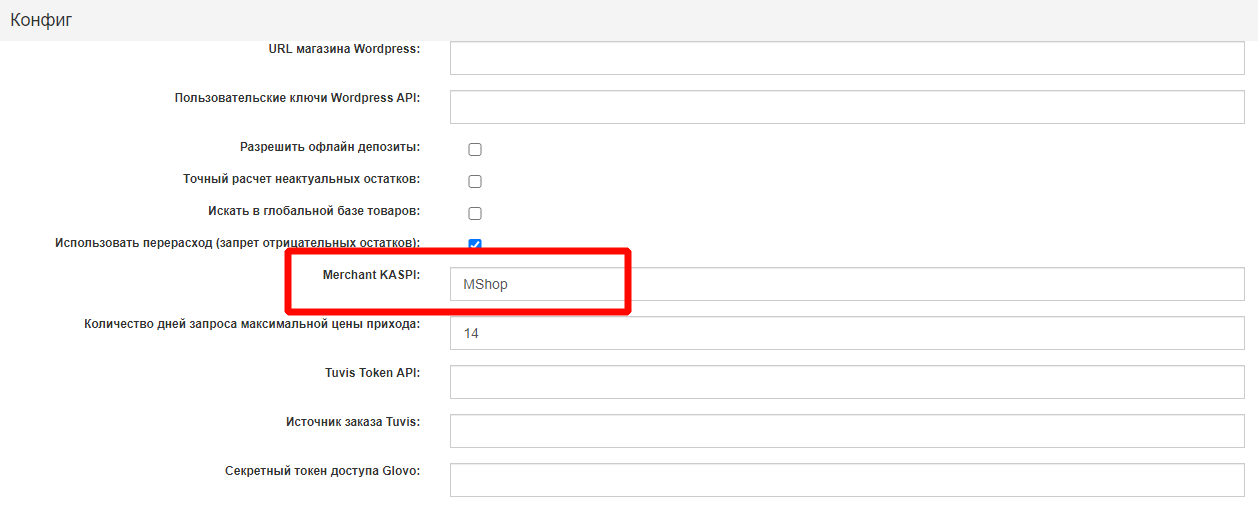
Task: Click the URL магазина Wordpress label
Action: 344,48
